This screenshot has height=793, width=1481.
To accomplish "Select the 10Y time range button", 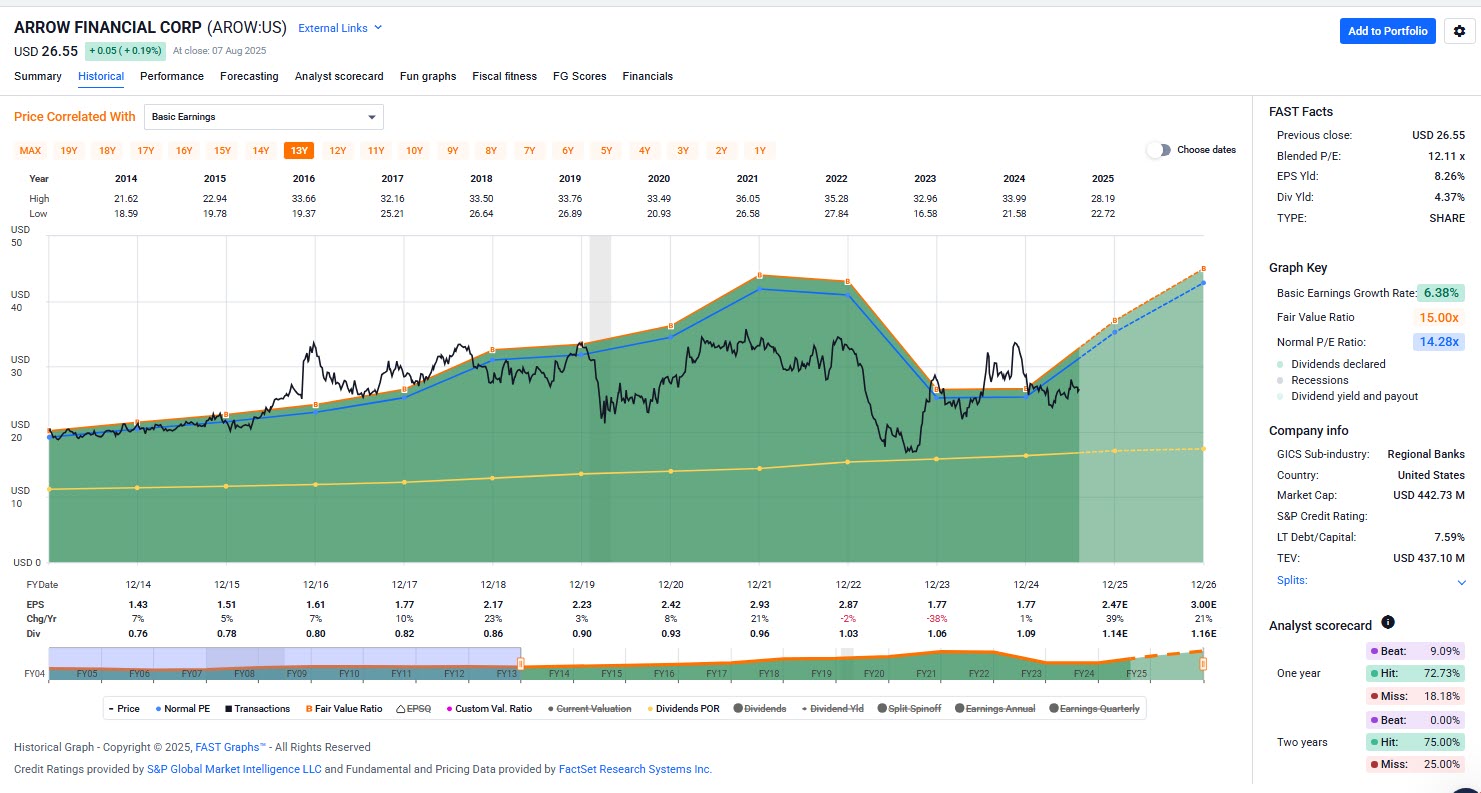I will [x=414, y=151].
